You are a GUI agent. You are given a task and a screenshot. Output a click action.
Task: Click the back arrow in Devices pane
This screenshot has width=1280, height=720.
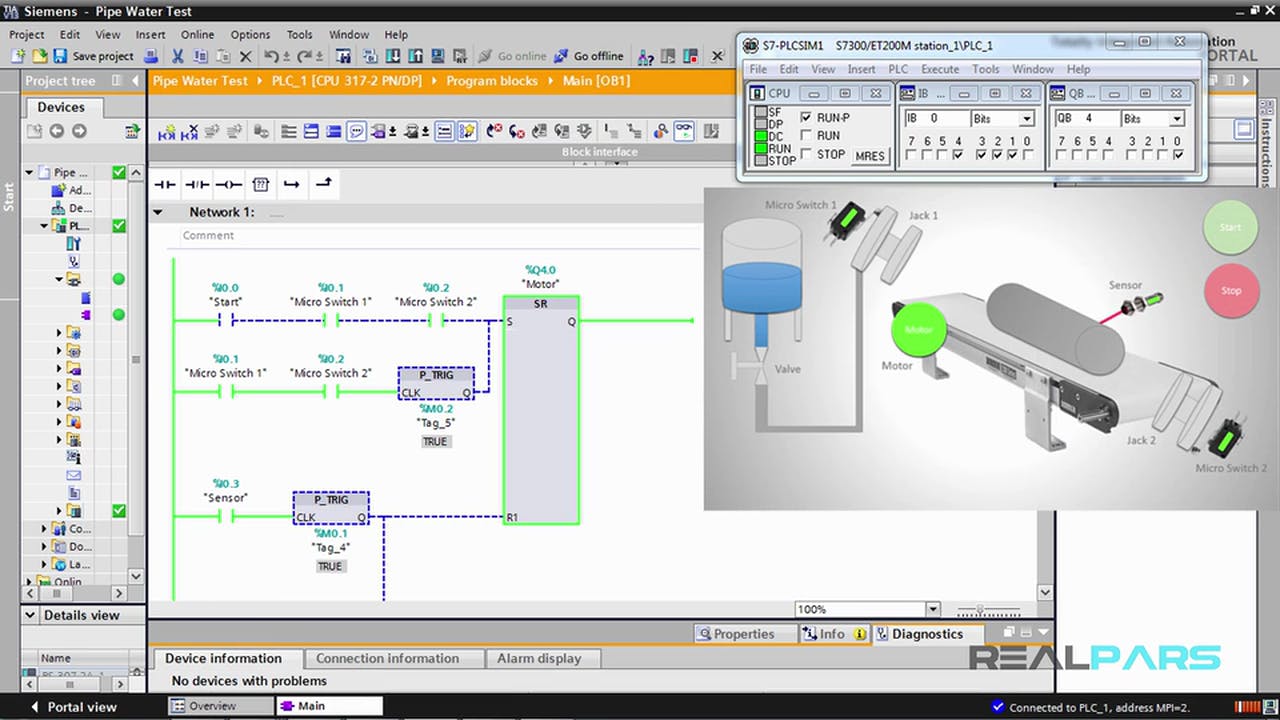(x=56, y=131)
